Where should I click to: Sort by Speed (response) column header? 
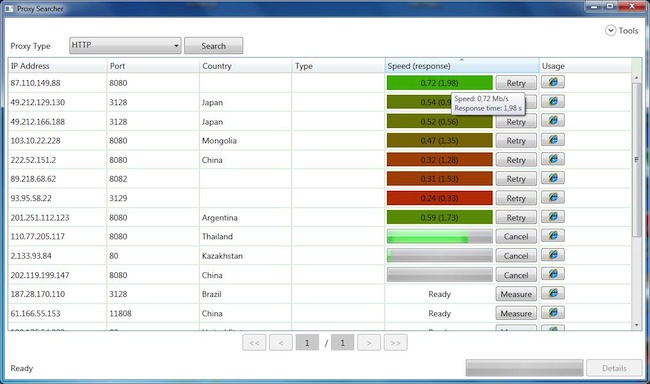pyautogui.click(x=462, y=66)
